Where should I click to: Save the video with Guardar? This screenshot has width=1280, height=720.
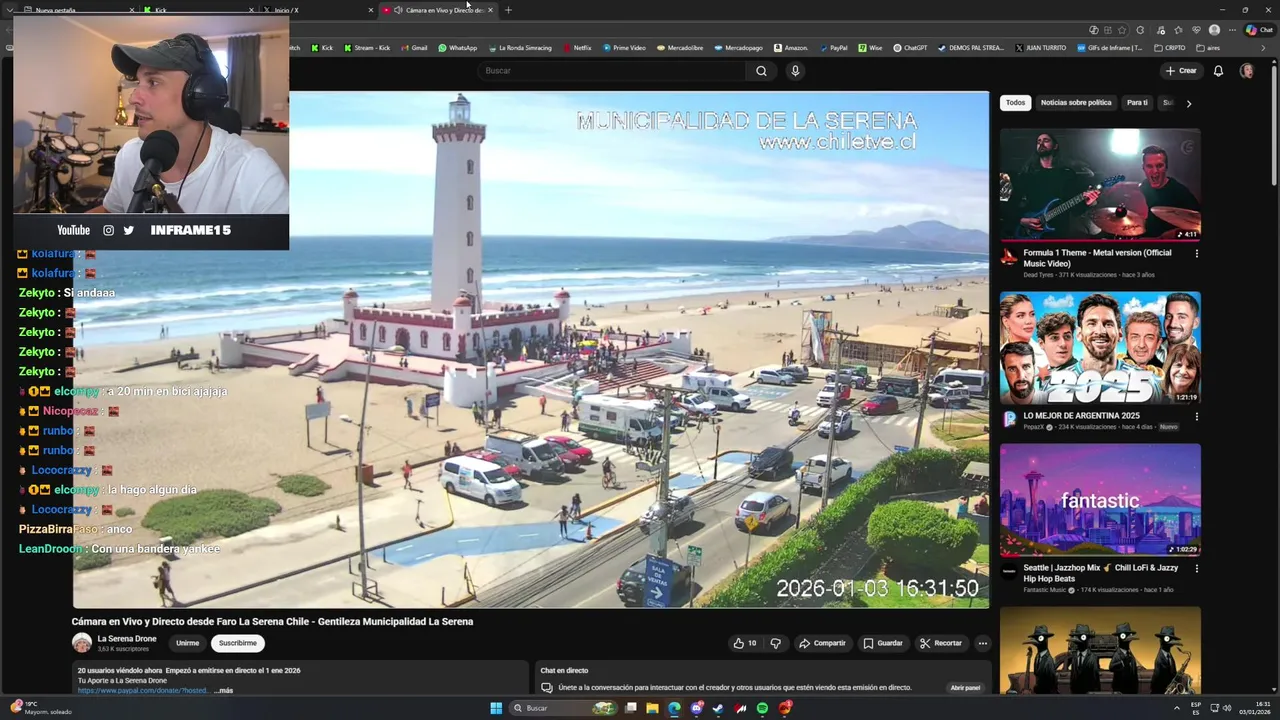(883, 643)
